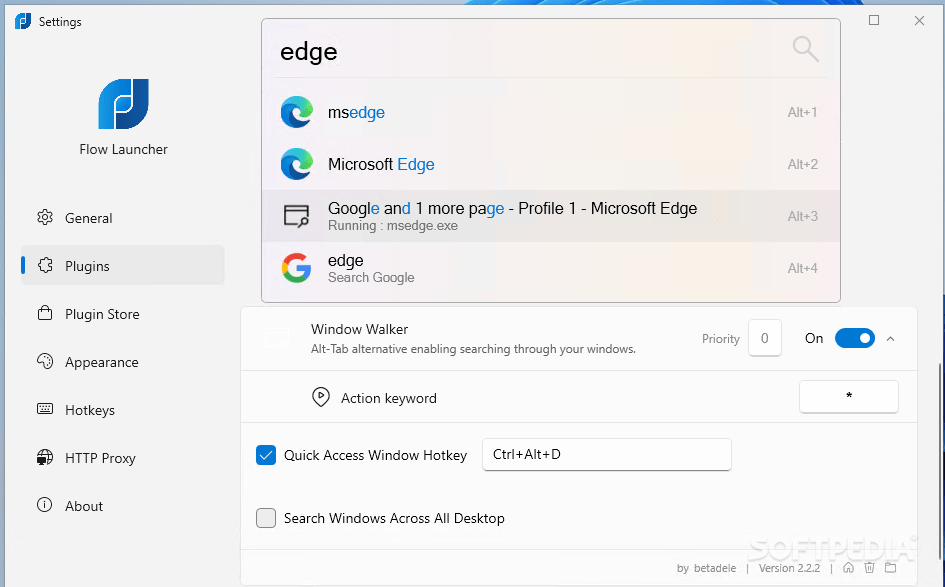The height and width of the screenshot is (587, 945).
Task: Click the Google search result icon
Action: (297, 268)
